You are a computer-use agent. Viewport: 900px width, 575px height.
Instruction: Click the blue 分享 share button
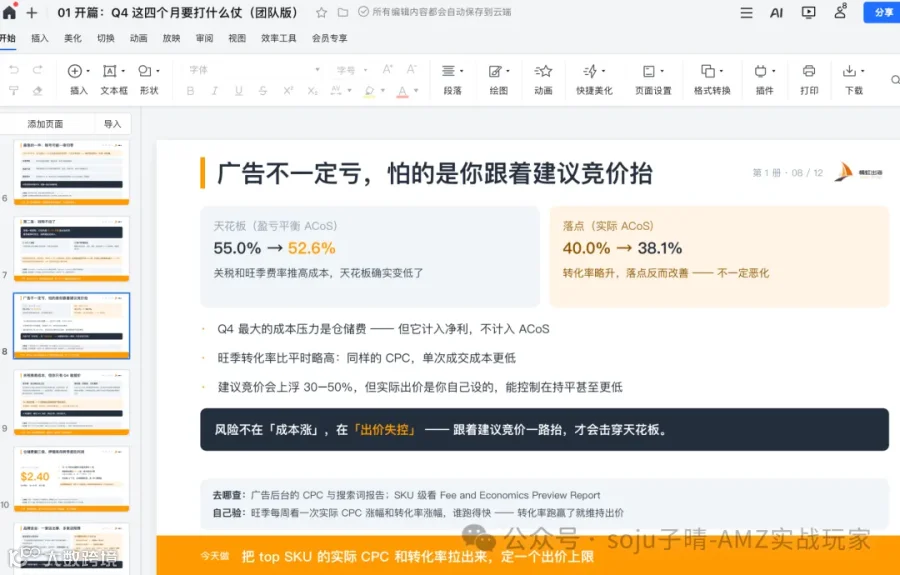(882, 12)
